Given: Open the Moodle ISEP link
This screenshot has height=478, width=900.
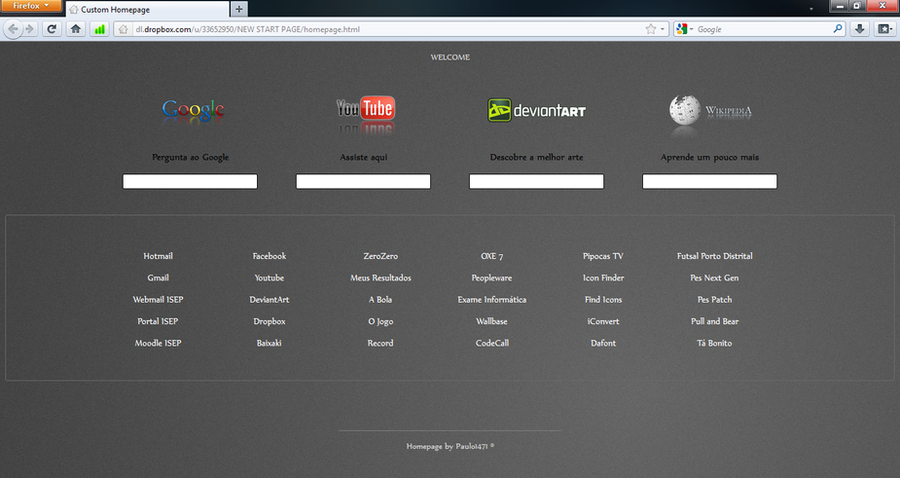Looking at the screenshot, I should click(158, 343).
